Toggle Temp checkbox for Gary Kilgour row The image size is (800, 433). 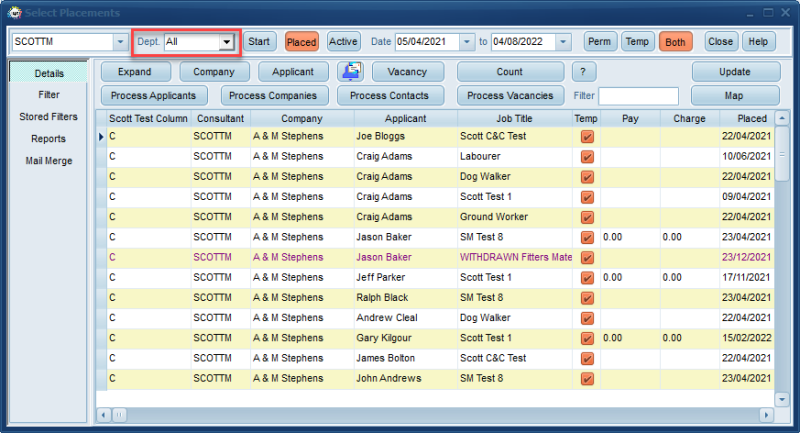[x=587, y=338]
